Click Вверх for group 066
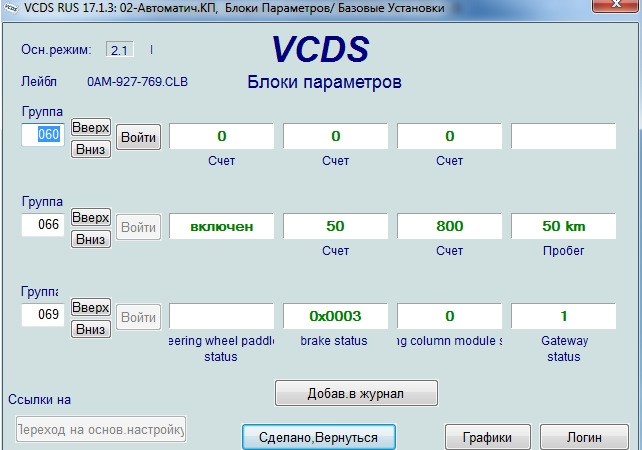The image size is (642, 450). [x=91, y=217]
